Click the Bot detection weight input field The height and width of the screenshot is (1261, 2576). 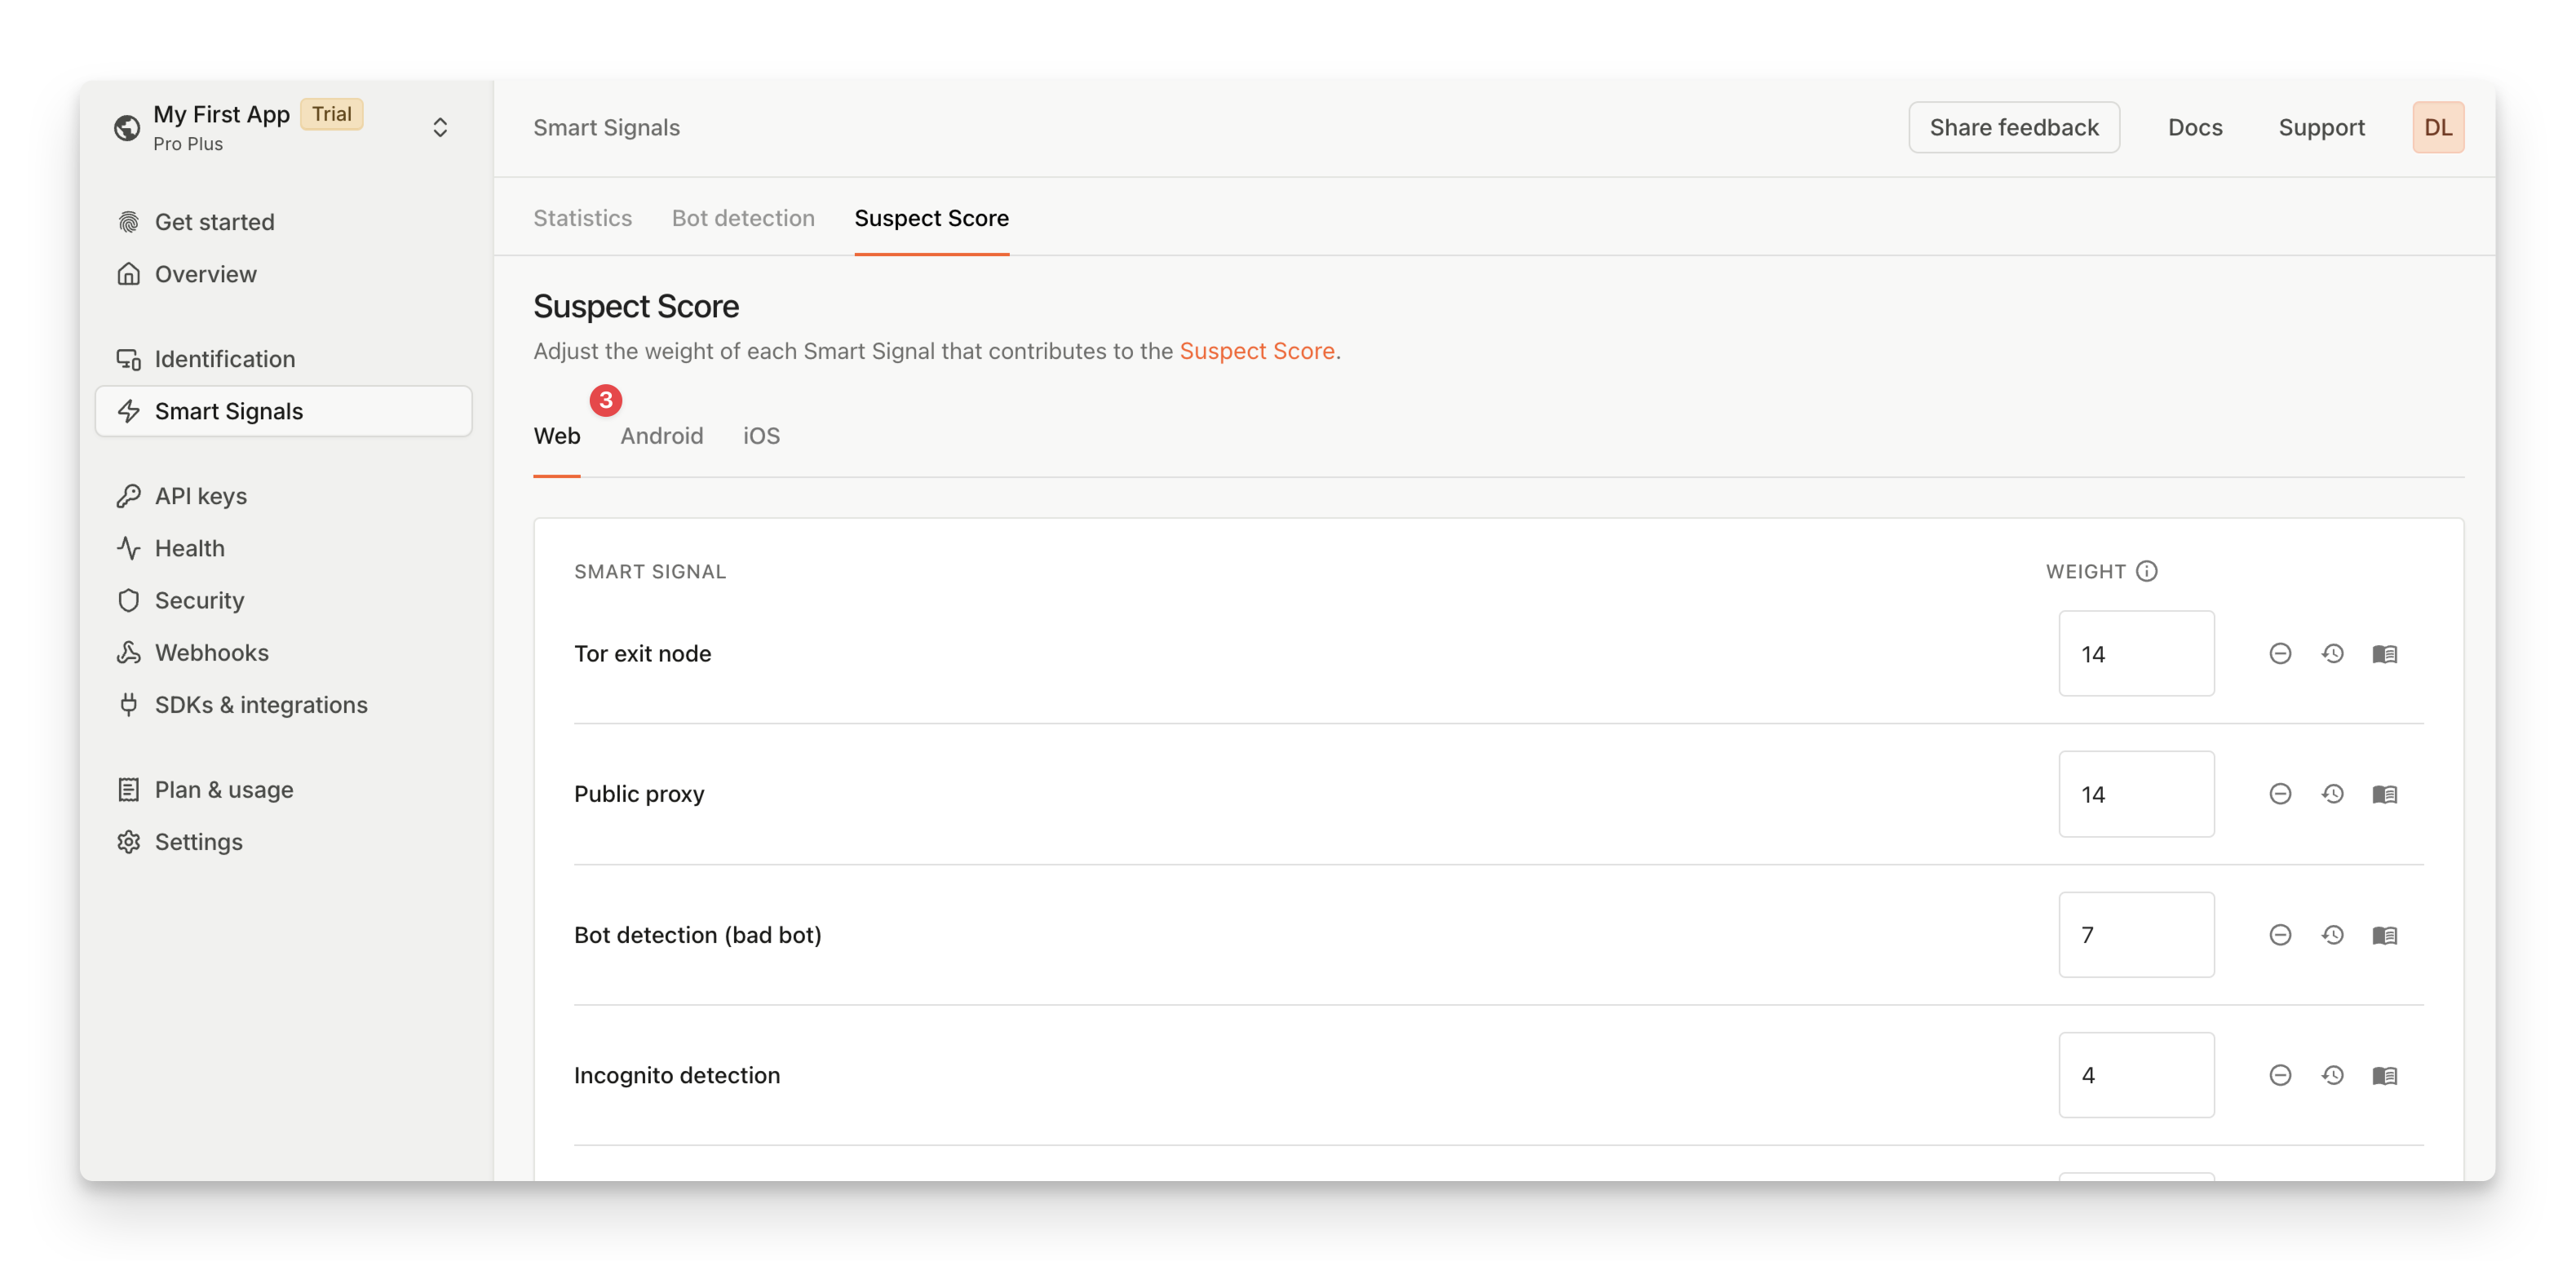point(2135,934)
